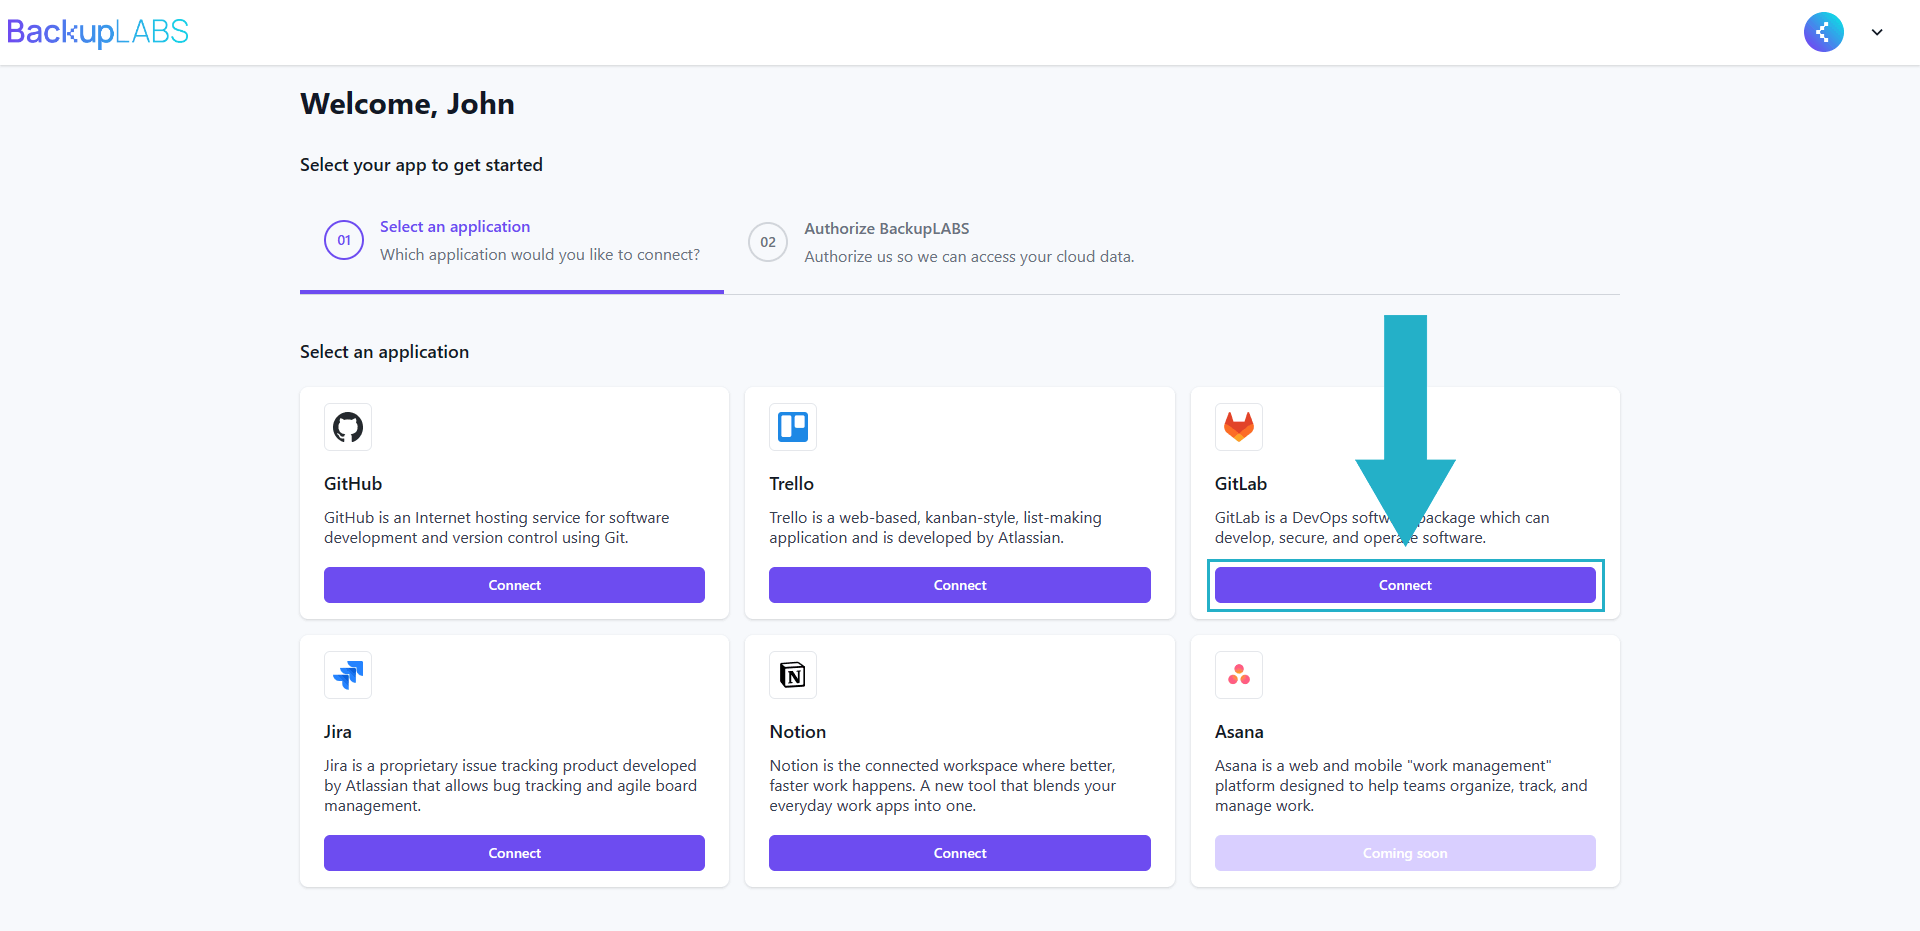The width and height of the screenshot is (1920, 931).
Task: Connect the Notion application
Action: (960, 853)
